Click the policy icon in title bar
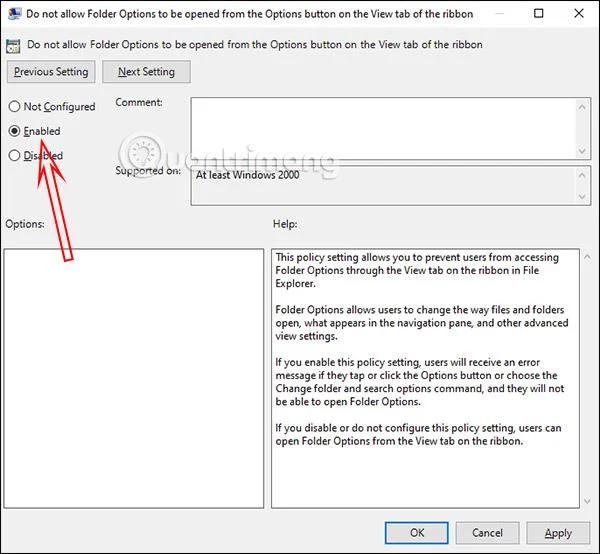The image size is (600, 554). pyautogui.click(x=15, y=14)
